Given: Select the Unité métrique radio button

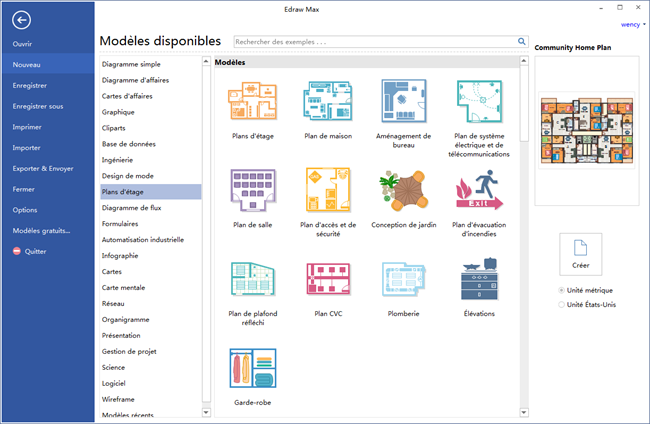Looking at the screenshot, I should (561, 290).
